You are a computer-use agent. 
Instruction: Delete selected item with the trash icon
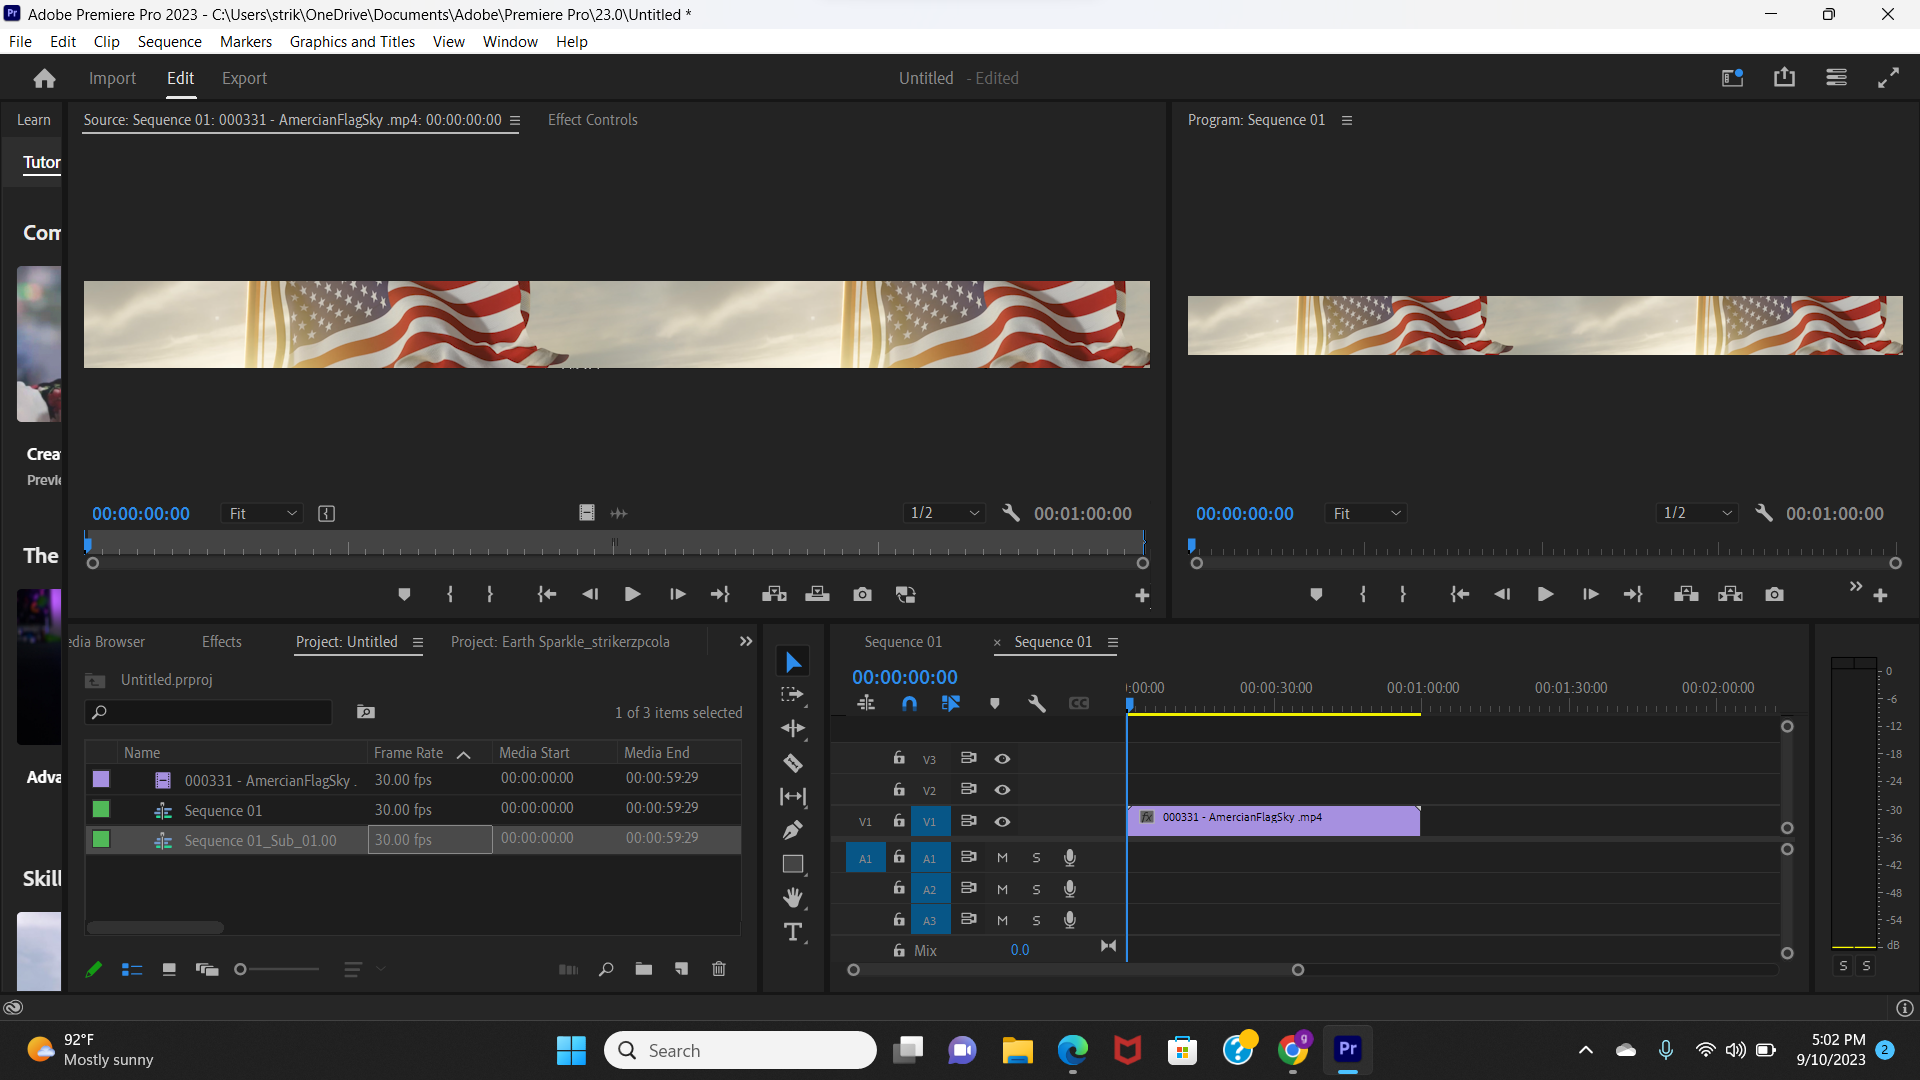719,968
